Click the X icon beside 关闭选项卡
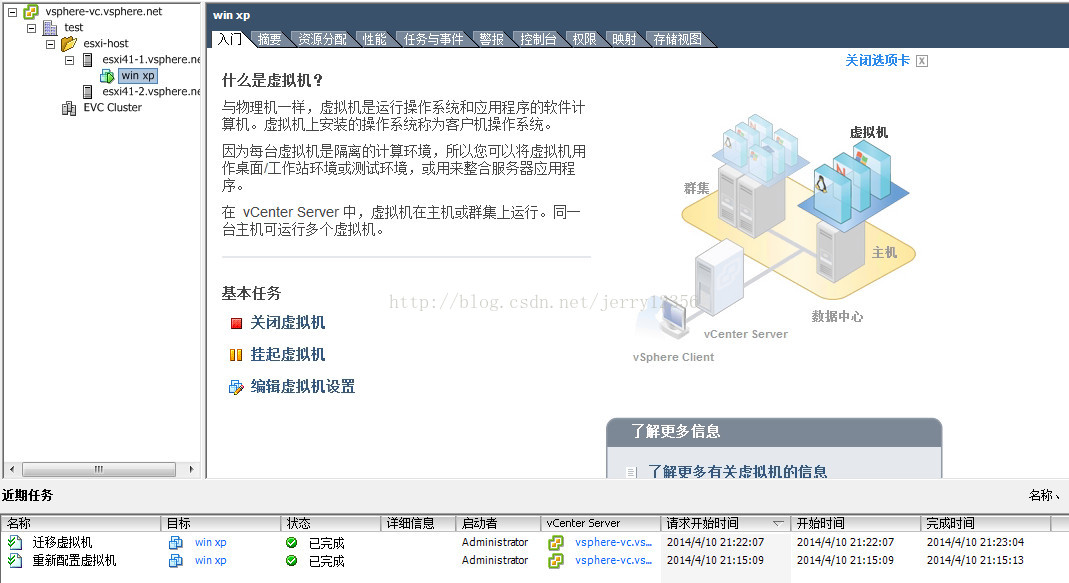Viewport: 1069px width, 583px height. pyautogui.click(x=922, y=61)
